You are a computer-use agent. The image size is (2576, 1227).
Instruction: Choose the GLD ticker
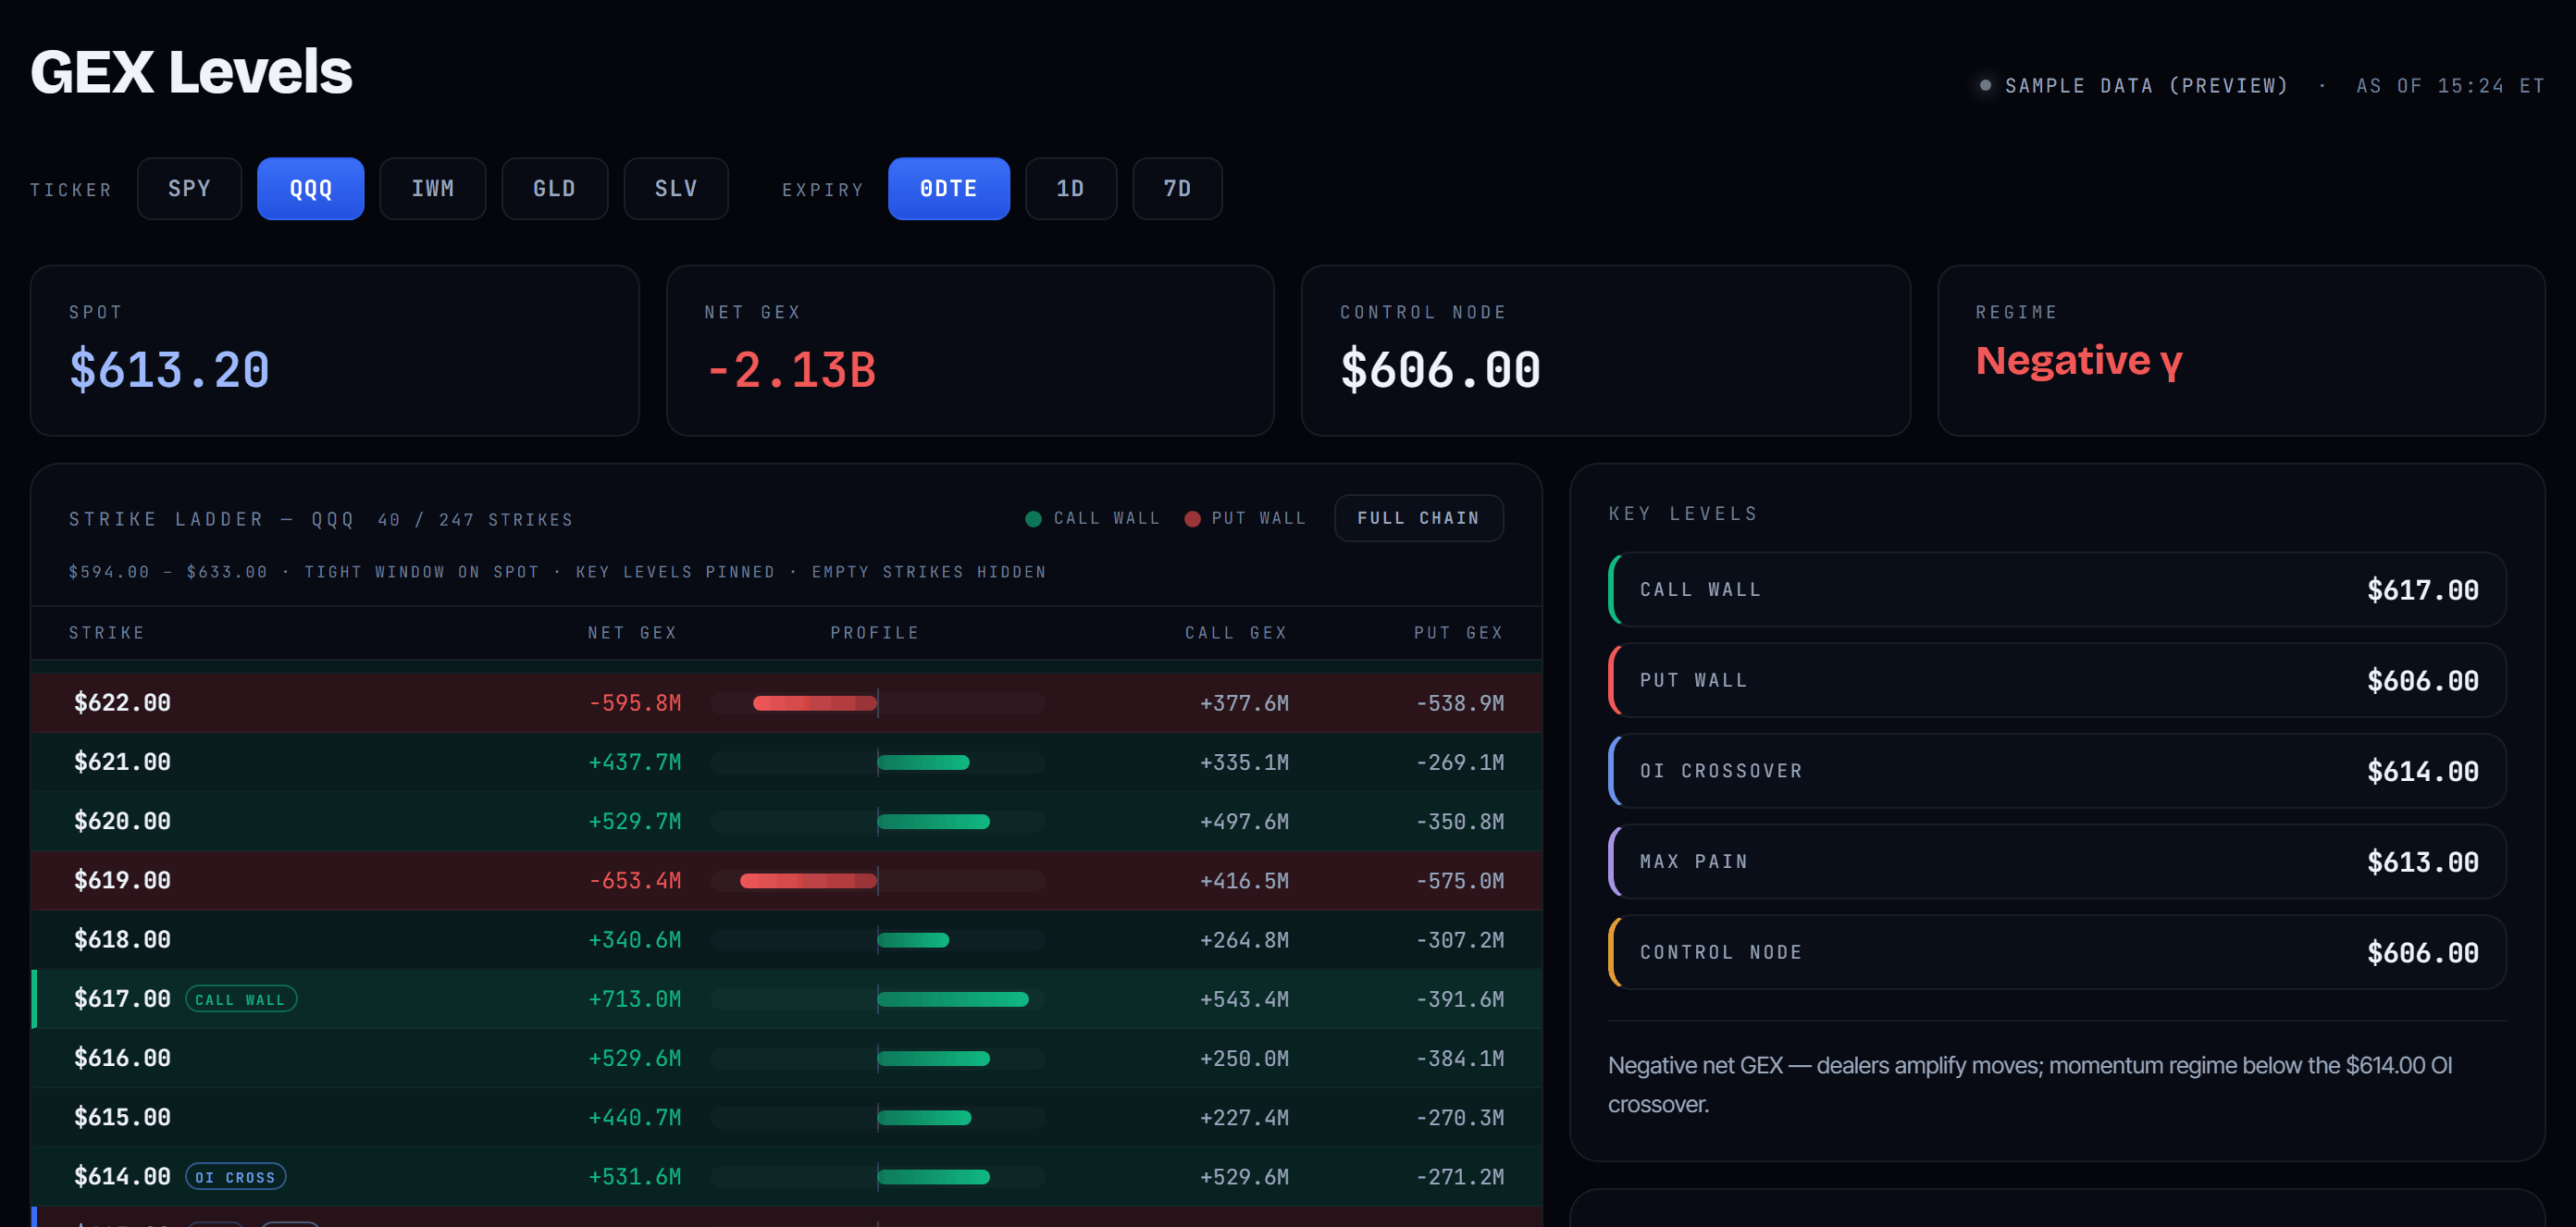(x=554, y=188)
